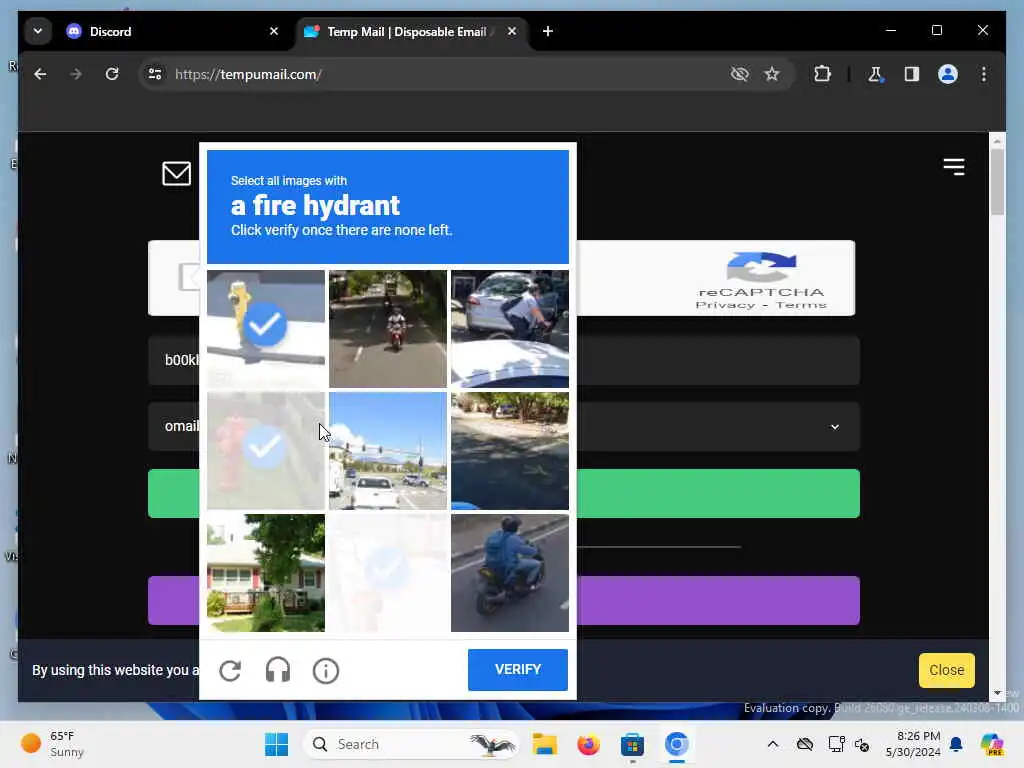View site information icon in address bar
1024x768 pixels.
[155, 74]
